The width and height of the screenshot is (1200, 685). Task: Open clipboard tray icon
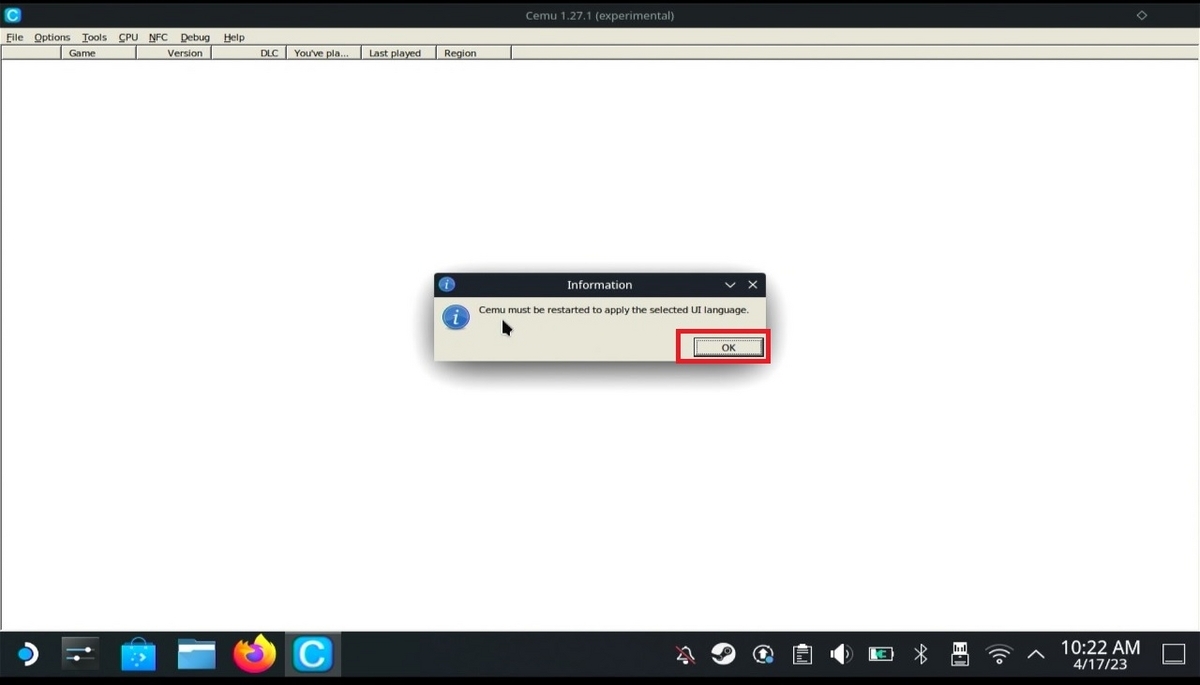[x=802, y=655]
